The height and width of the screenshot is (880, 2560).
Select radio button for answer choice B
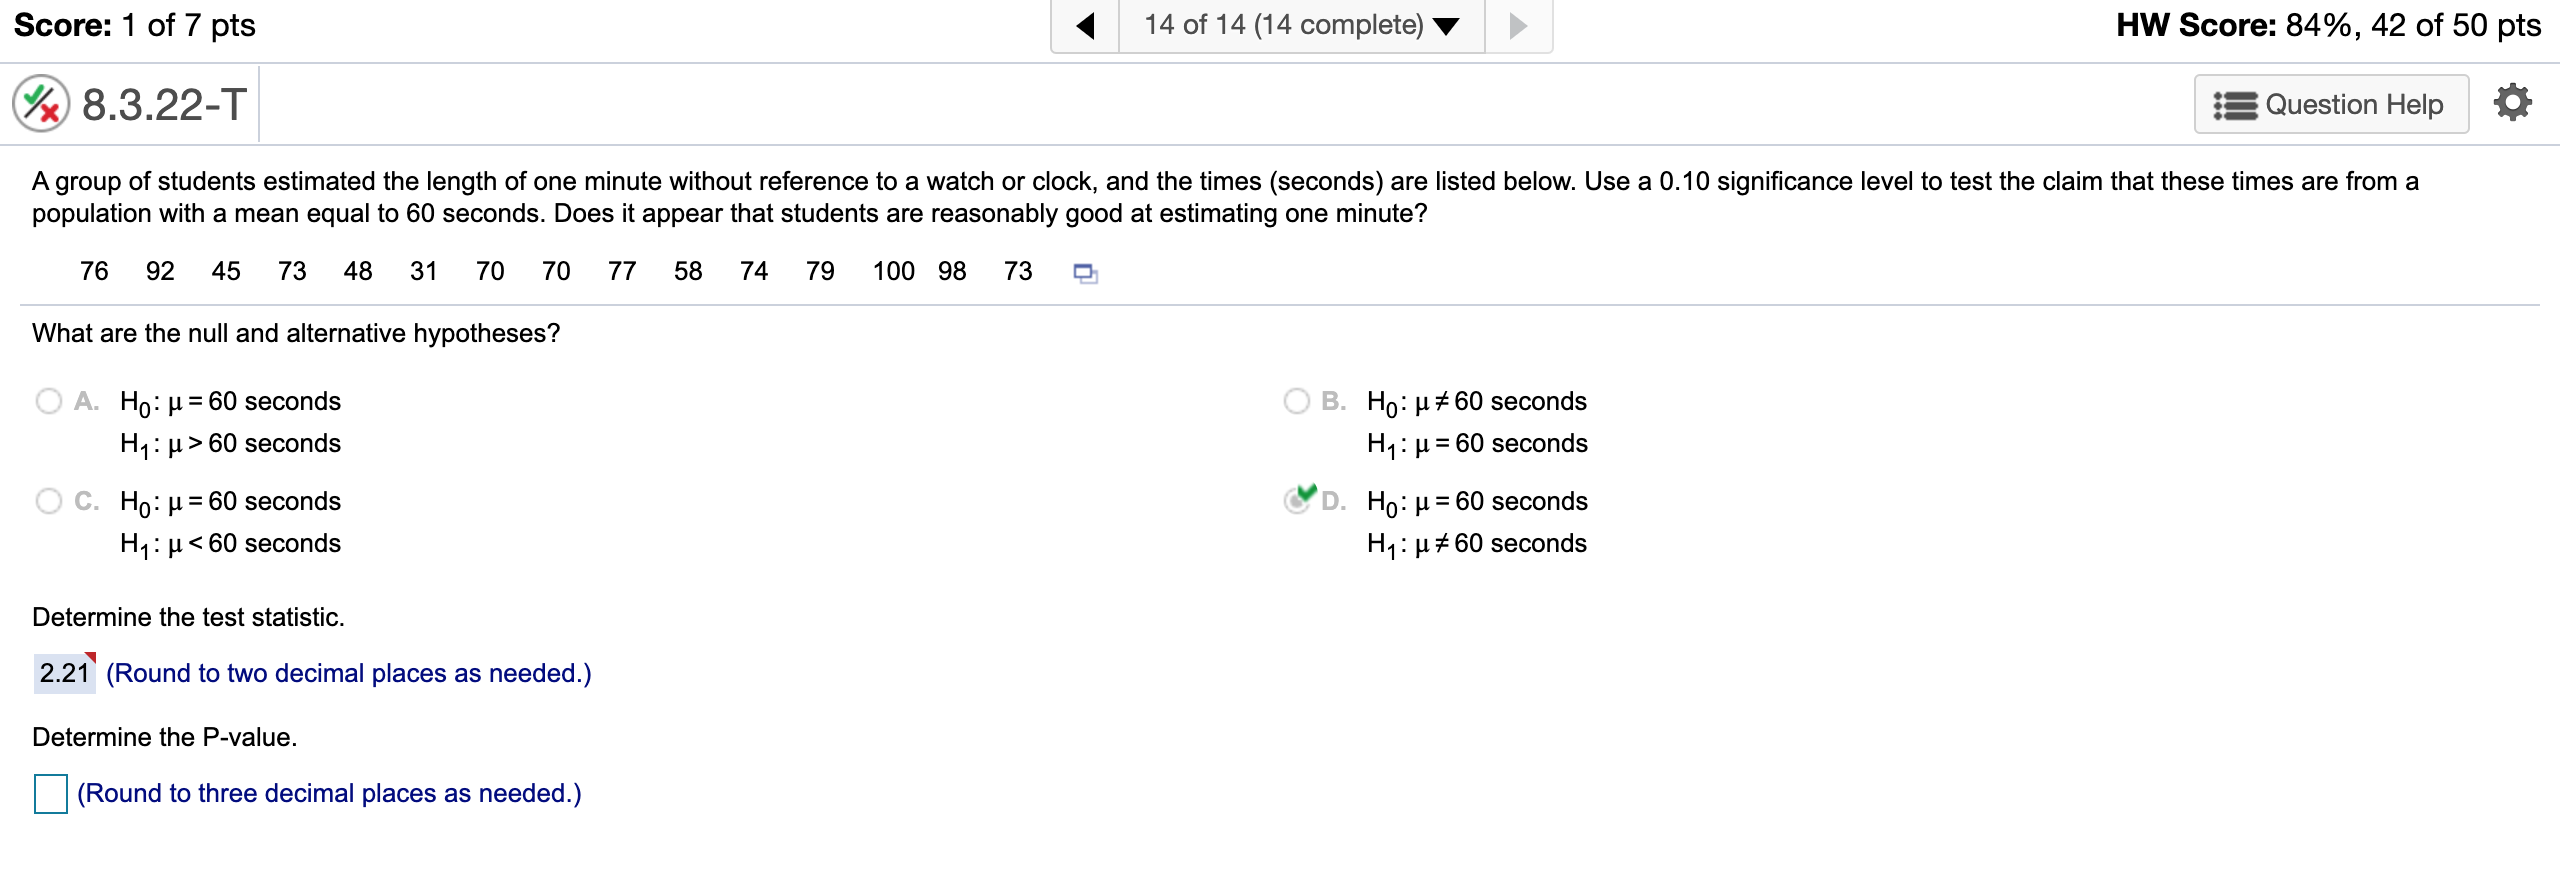[1296, 400]
